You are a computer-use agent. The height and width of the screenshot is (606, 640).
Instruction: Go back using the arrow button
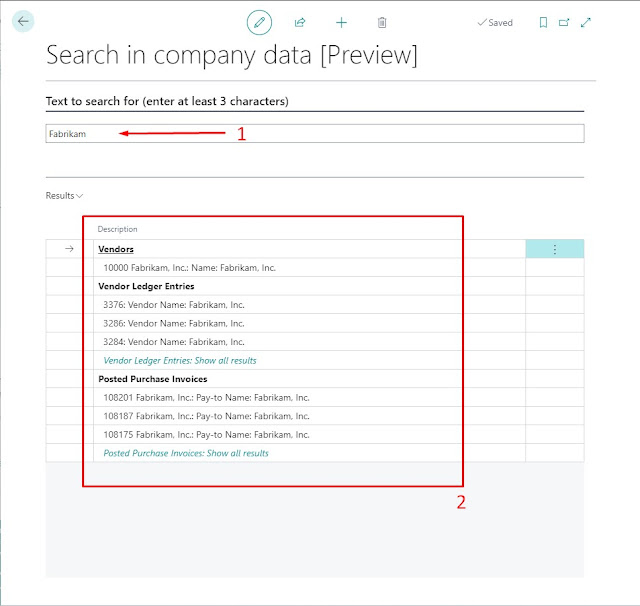tap(23, 22)
